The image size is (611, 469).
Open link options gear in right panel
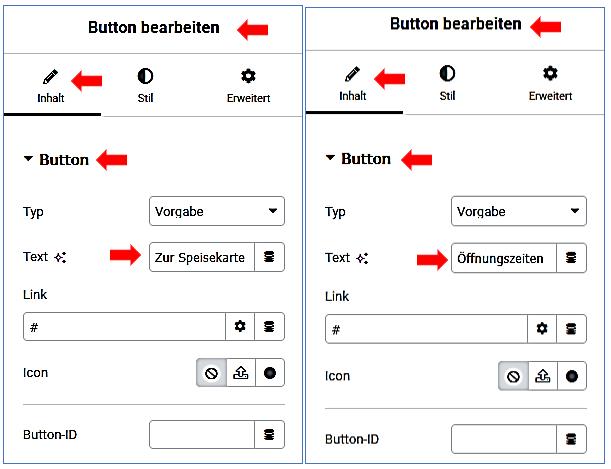(542, 328)
